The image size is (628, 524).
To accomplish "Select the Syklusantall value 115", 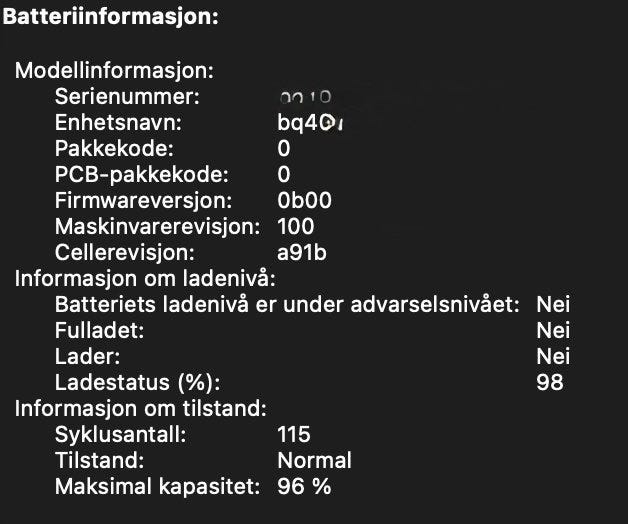I will click(x=294, y=434).
